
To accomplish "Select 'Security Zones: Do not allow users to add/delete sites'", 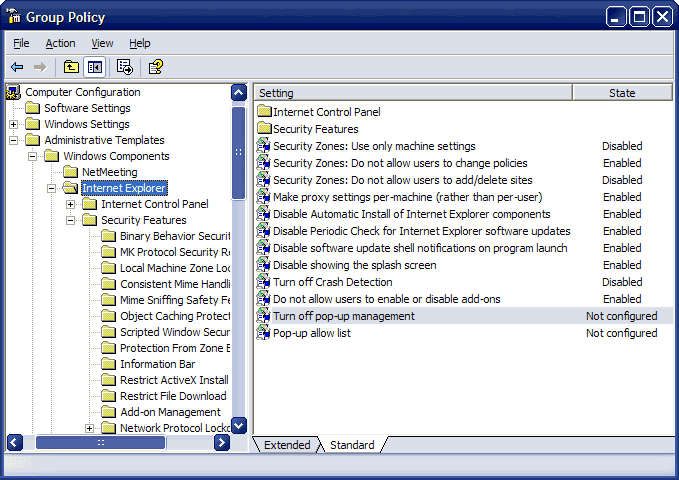I will click(403, 180).
